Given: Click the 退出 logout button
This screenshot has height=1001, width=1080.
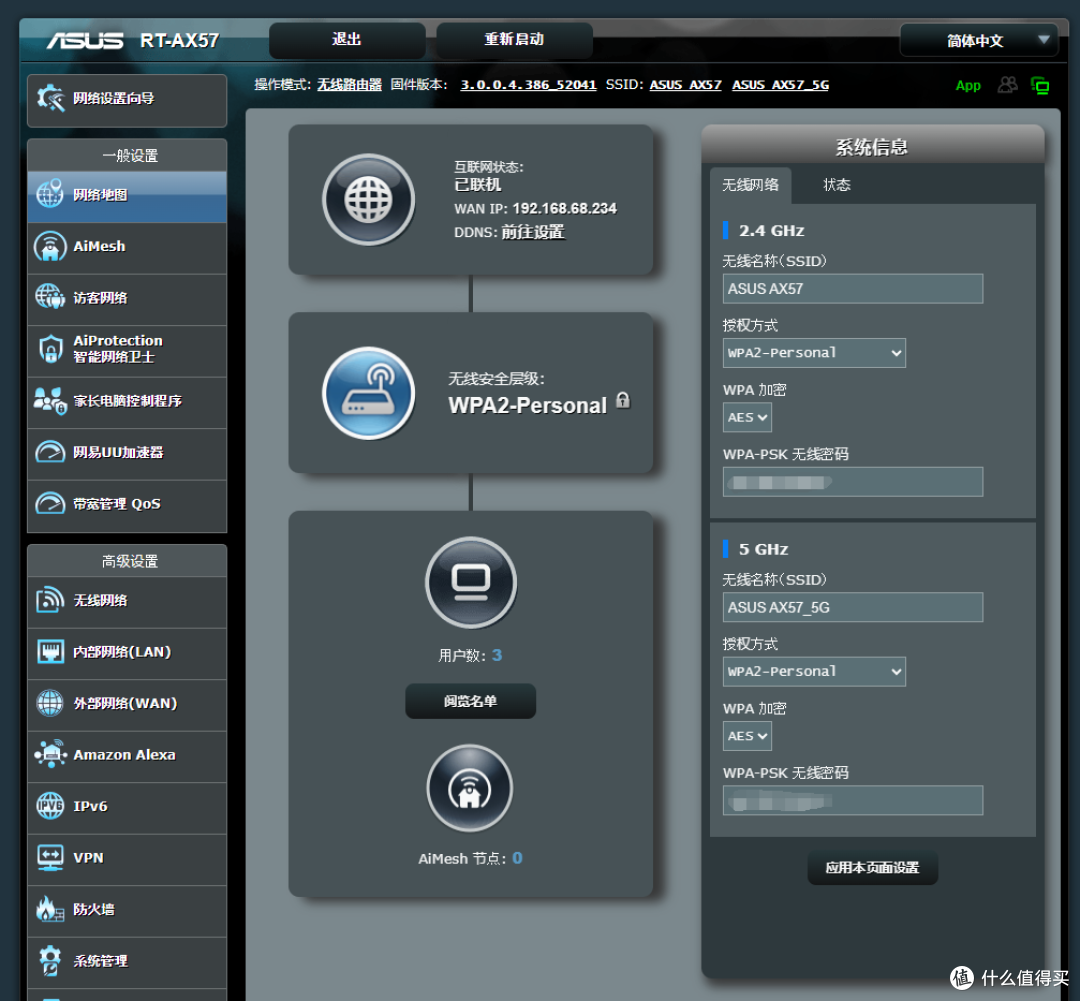Looking at the screenshot, I should (346, 40).
